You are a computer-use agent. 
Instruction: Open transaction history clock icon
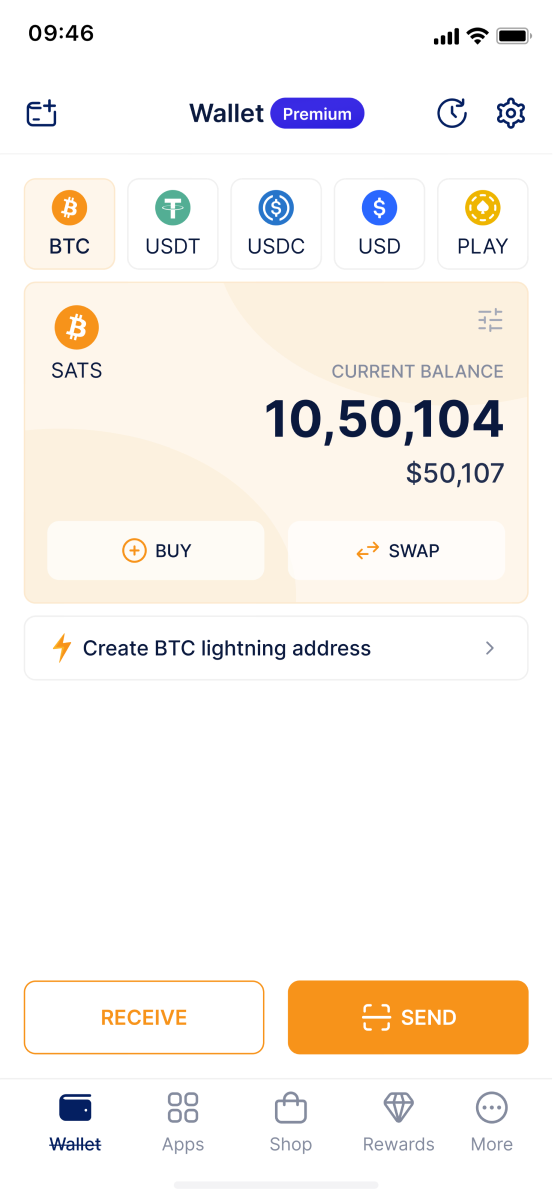(x=452, y=113)
